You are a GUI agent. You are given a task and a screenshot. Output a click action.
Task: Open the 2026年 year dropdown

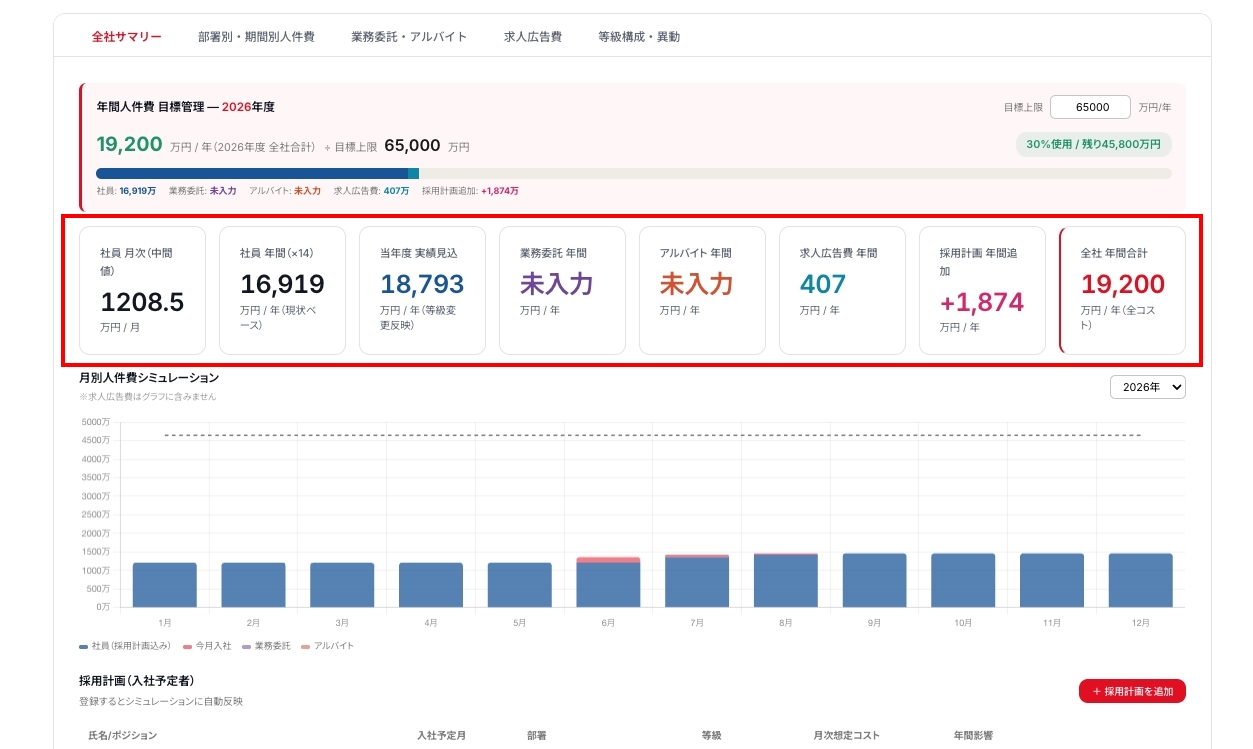click(1148, 387)
